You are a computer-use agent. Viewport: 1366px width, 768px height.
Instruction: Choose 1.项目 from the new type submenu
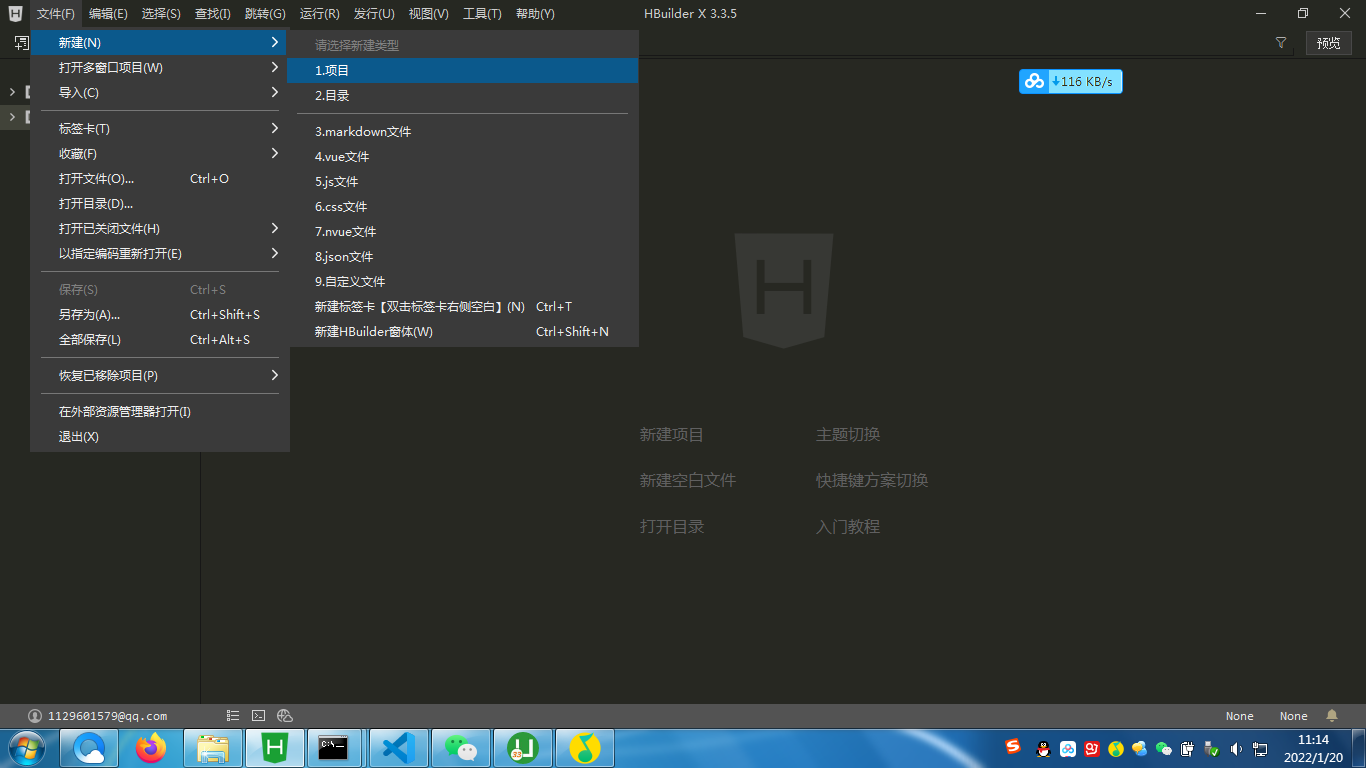(x=463, y=70)
